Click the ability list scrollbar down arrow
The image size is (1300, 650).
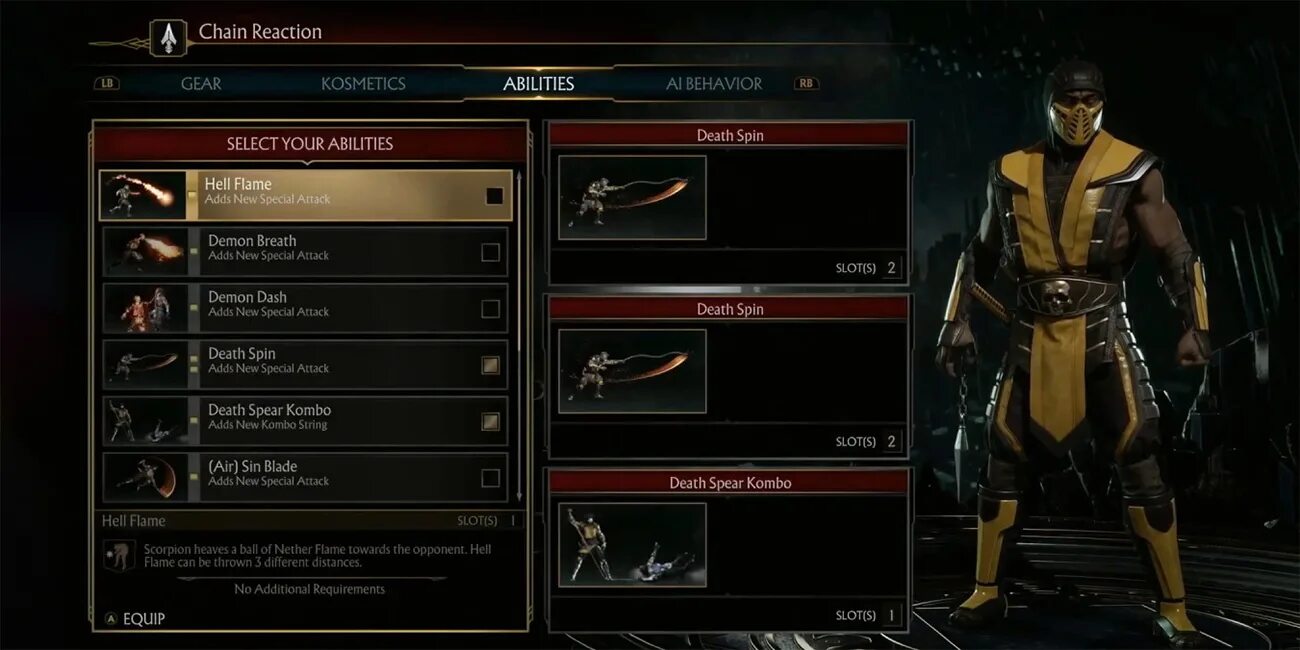point(518,497)
